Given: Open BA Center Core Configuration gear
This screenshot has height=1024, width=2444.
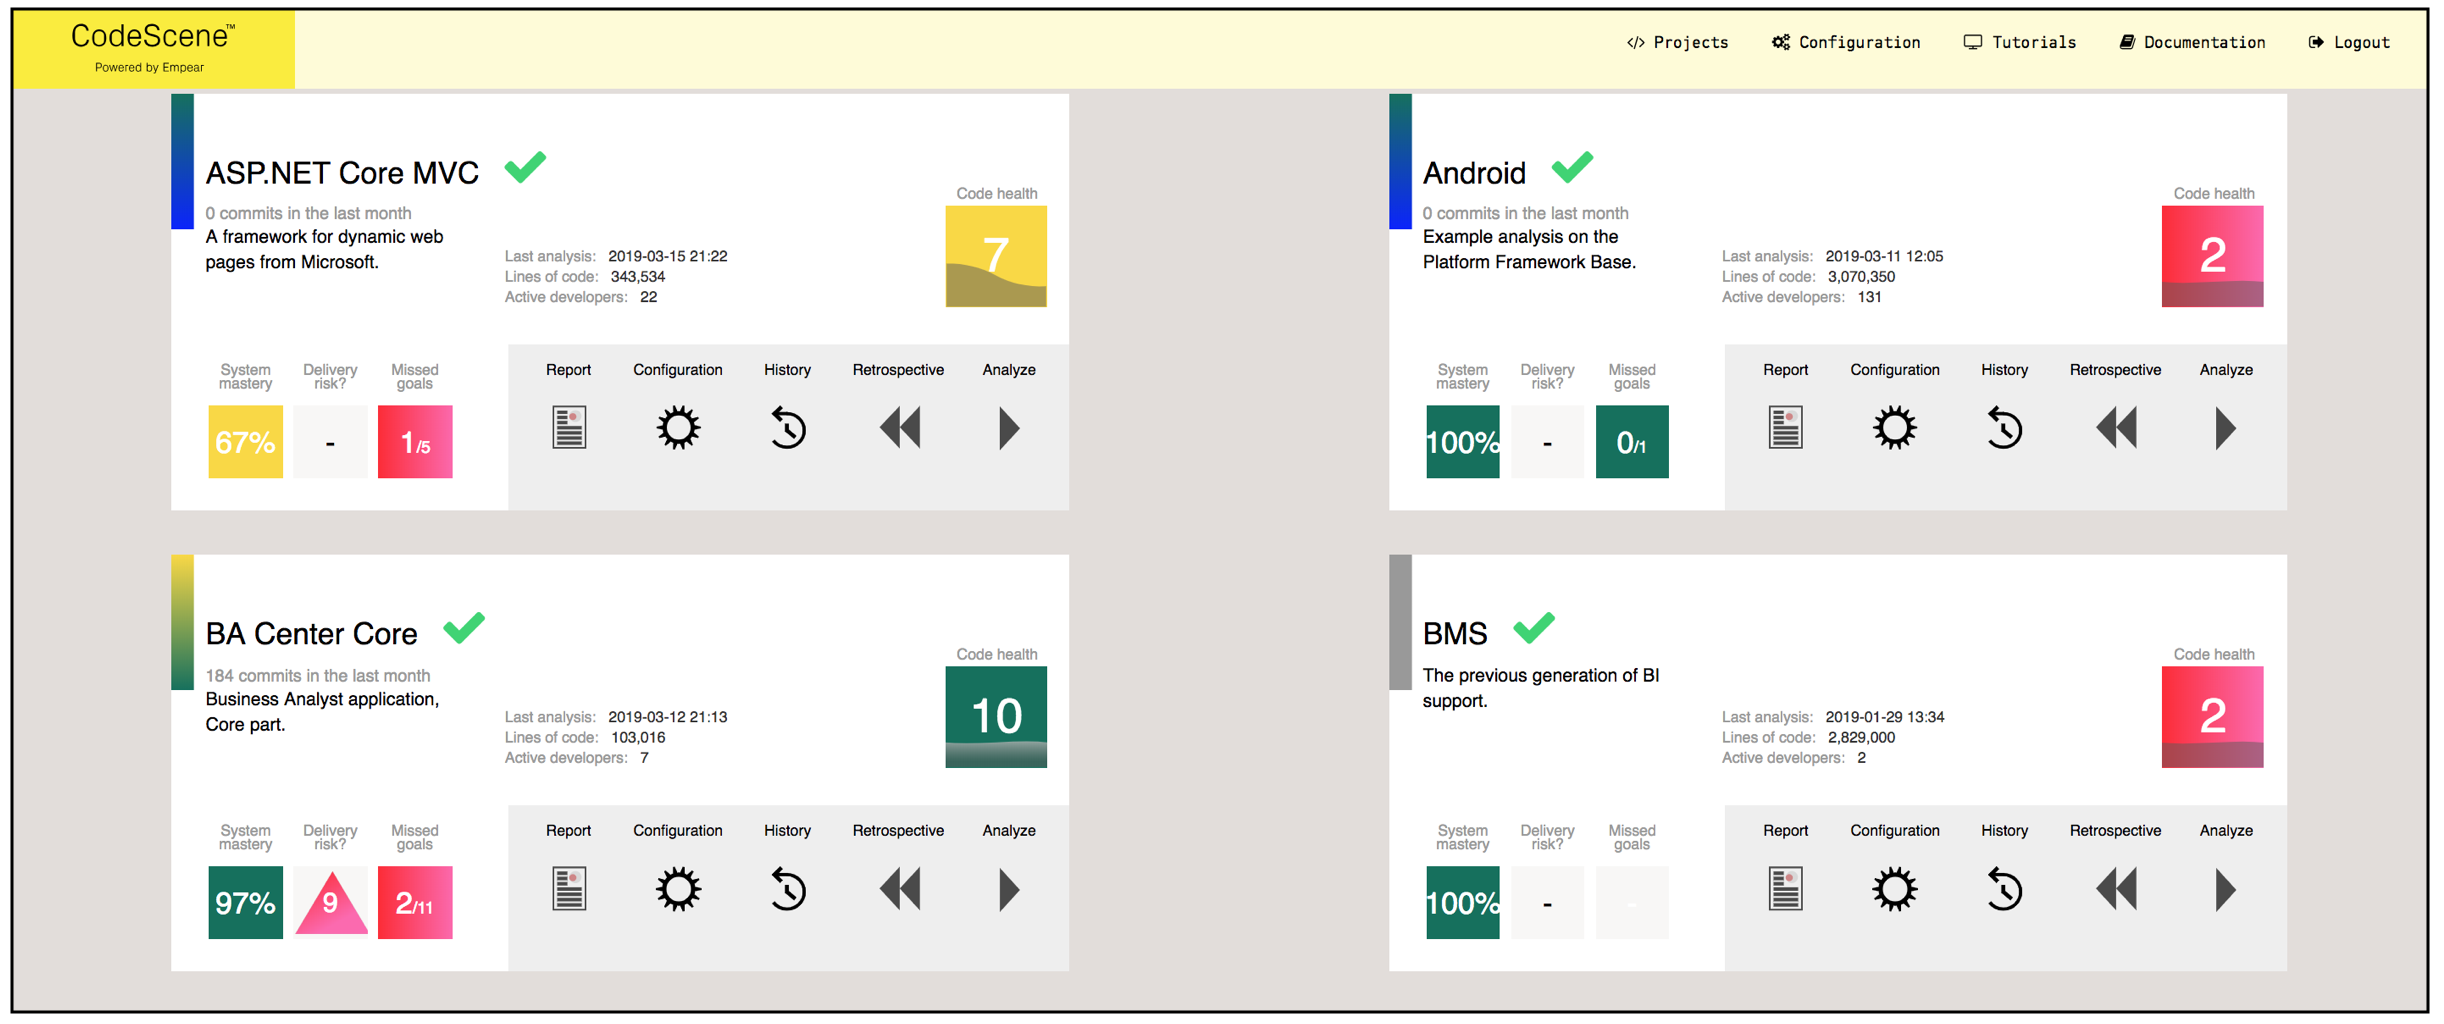Looking at the screenshot, I should 678,889.
